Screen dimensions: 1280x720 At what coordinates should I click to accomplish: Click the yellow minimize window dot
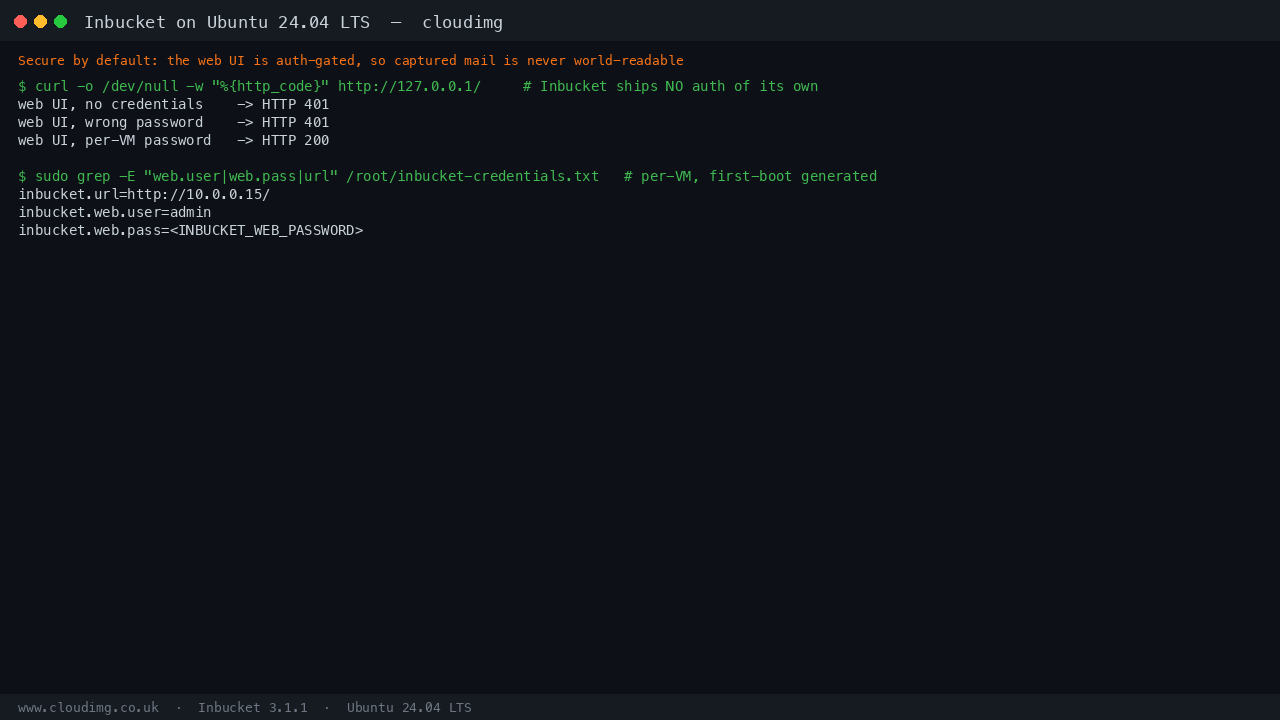pos(40,21)
